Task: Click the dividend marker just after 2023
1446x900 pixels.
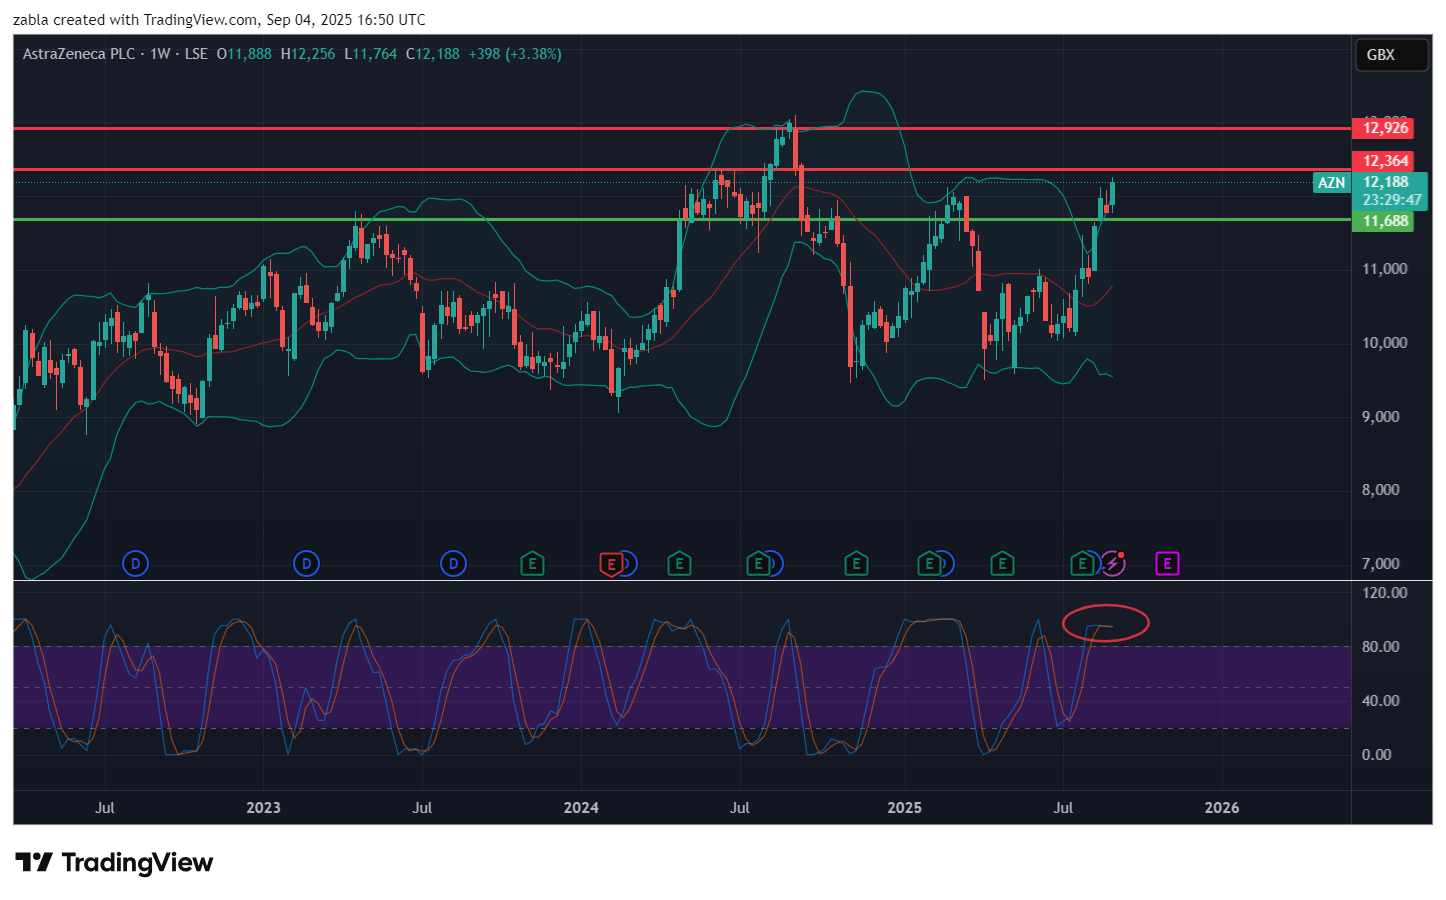Action: tap(306, 564)
